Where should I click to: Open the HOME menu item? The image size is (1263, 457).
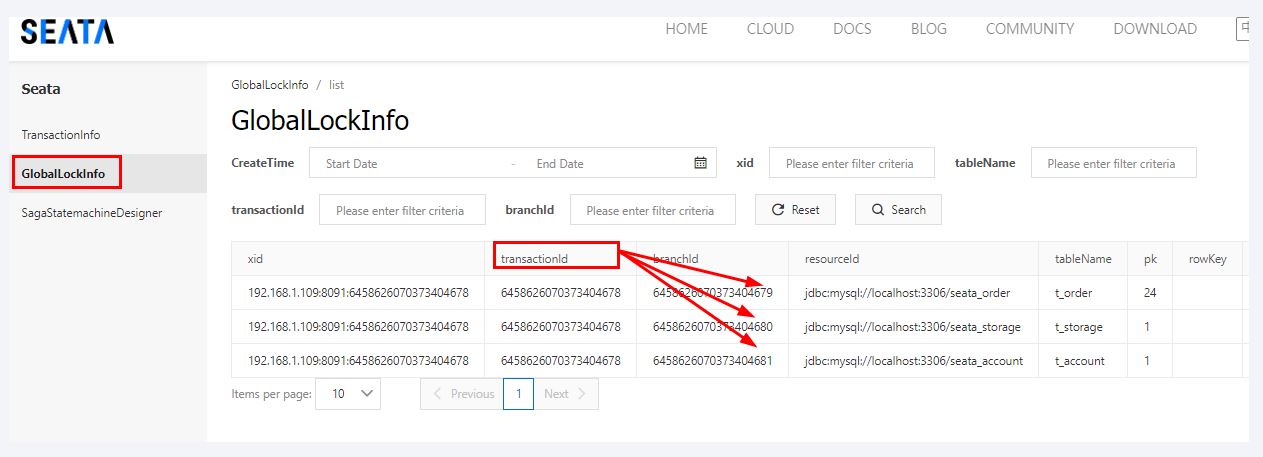[686, 29]
